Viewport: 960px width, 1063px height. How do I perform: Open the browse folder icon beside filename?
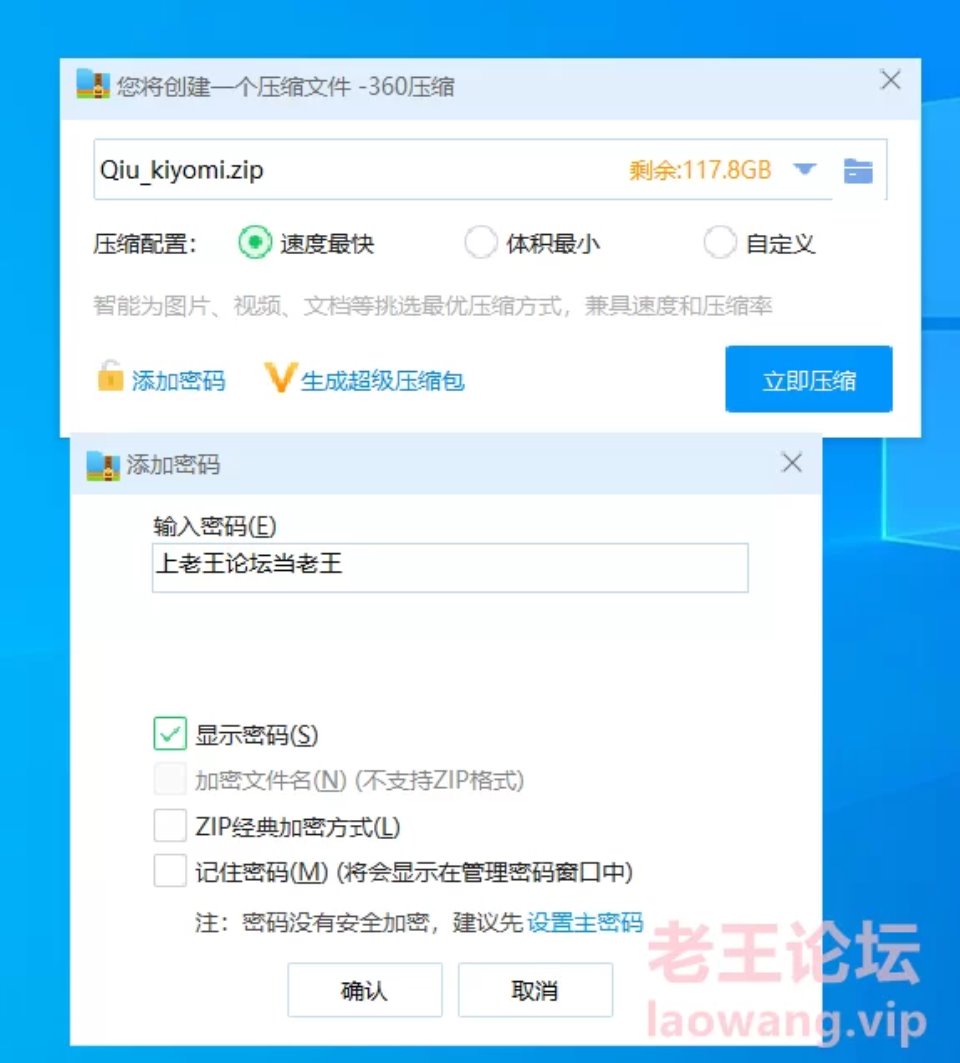pos(858,171)
